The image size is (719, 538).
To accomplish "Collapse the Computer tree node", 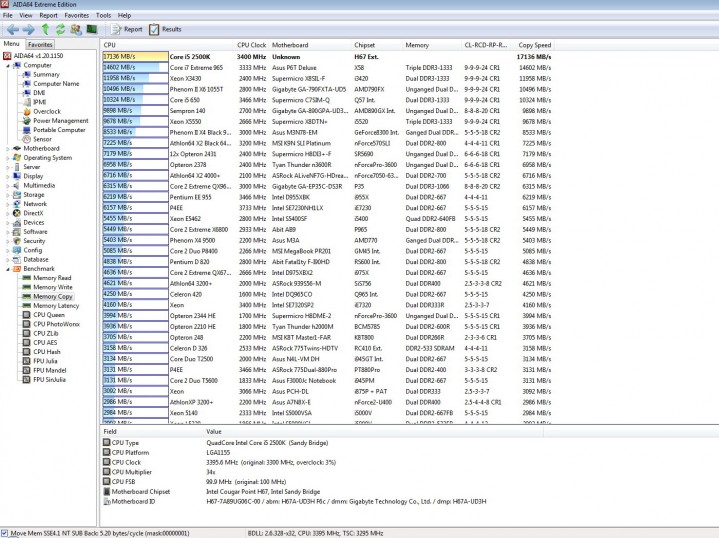I will (x=8, y=66).
